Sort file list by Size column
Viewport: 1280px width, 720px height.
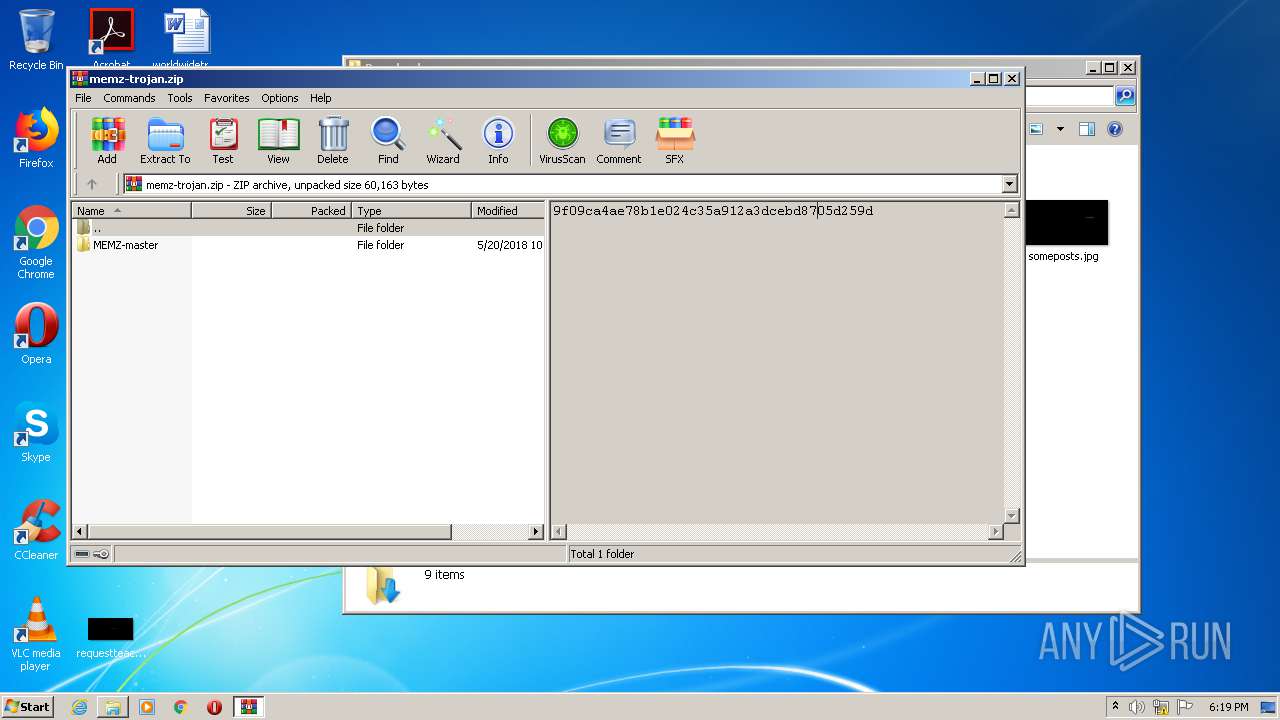point(231,211)
